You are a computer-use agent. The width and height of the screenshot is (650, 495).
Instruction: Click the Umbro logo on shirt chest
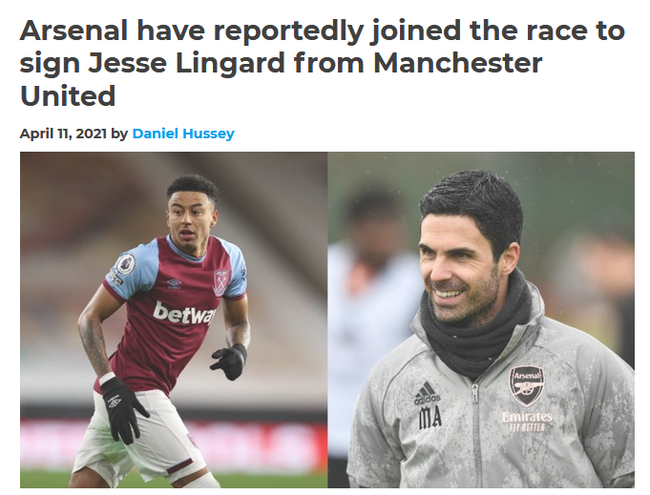coord(175,284)
